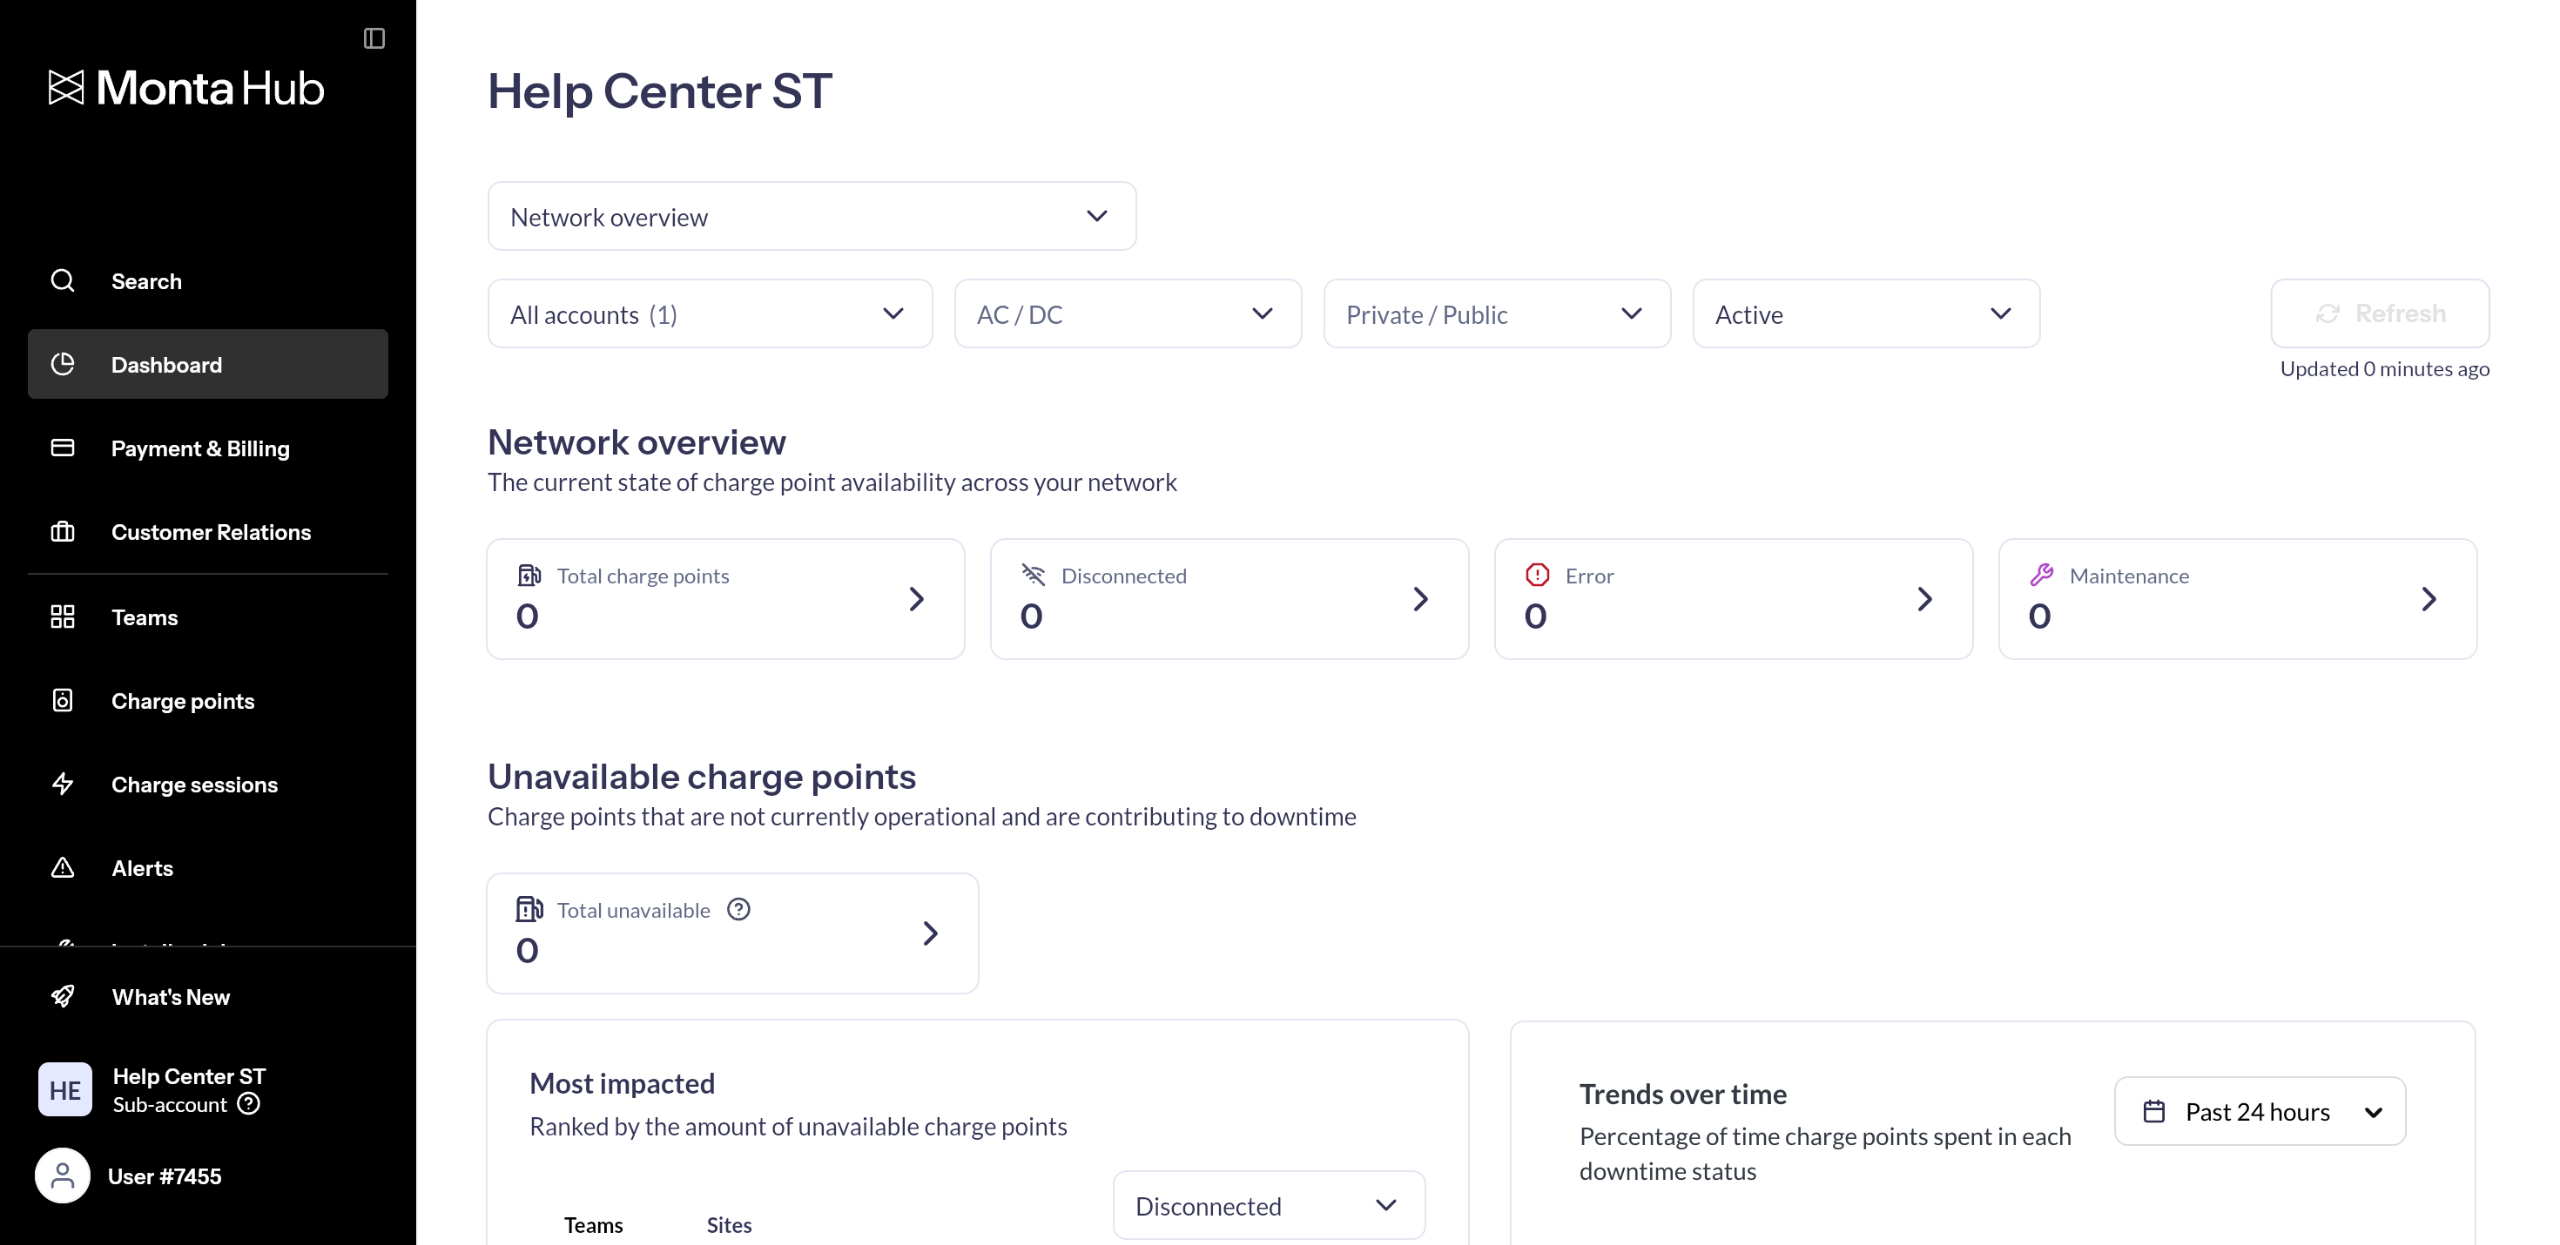Select the Teams tab under Most impacted
This screenshot has width=2560, height=1245.
click(x=593, y=1225)
